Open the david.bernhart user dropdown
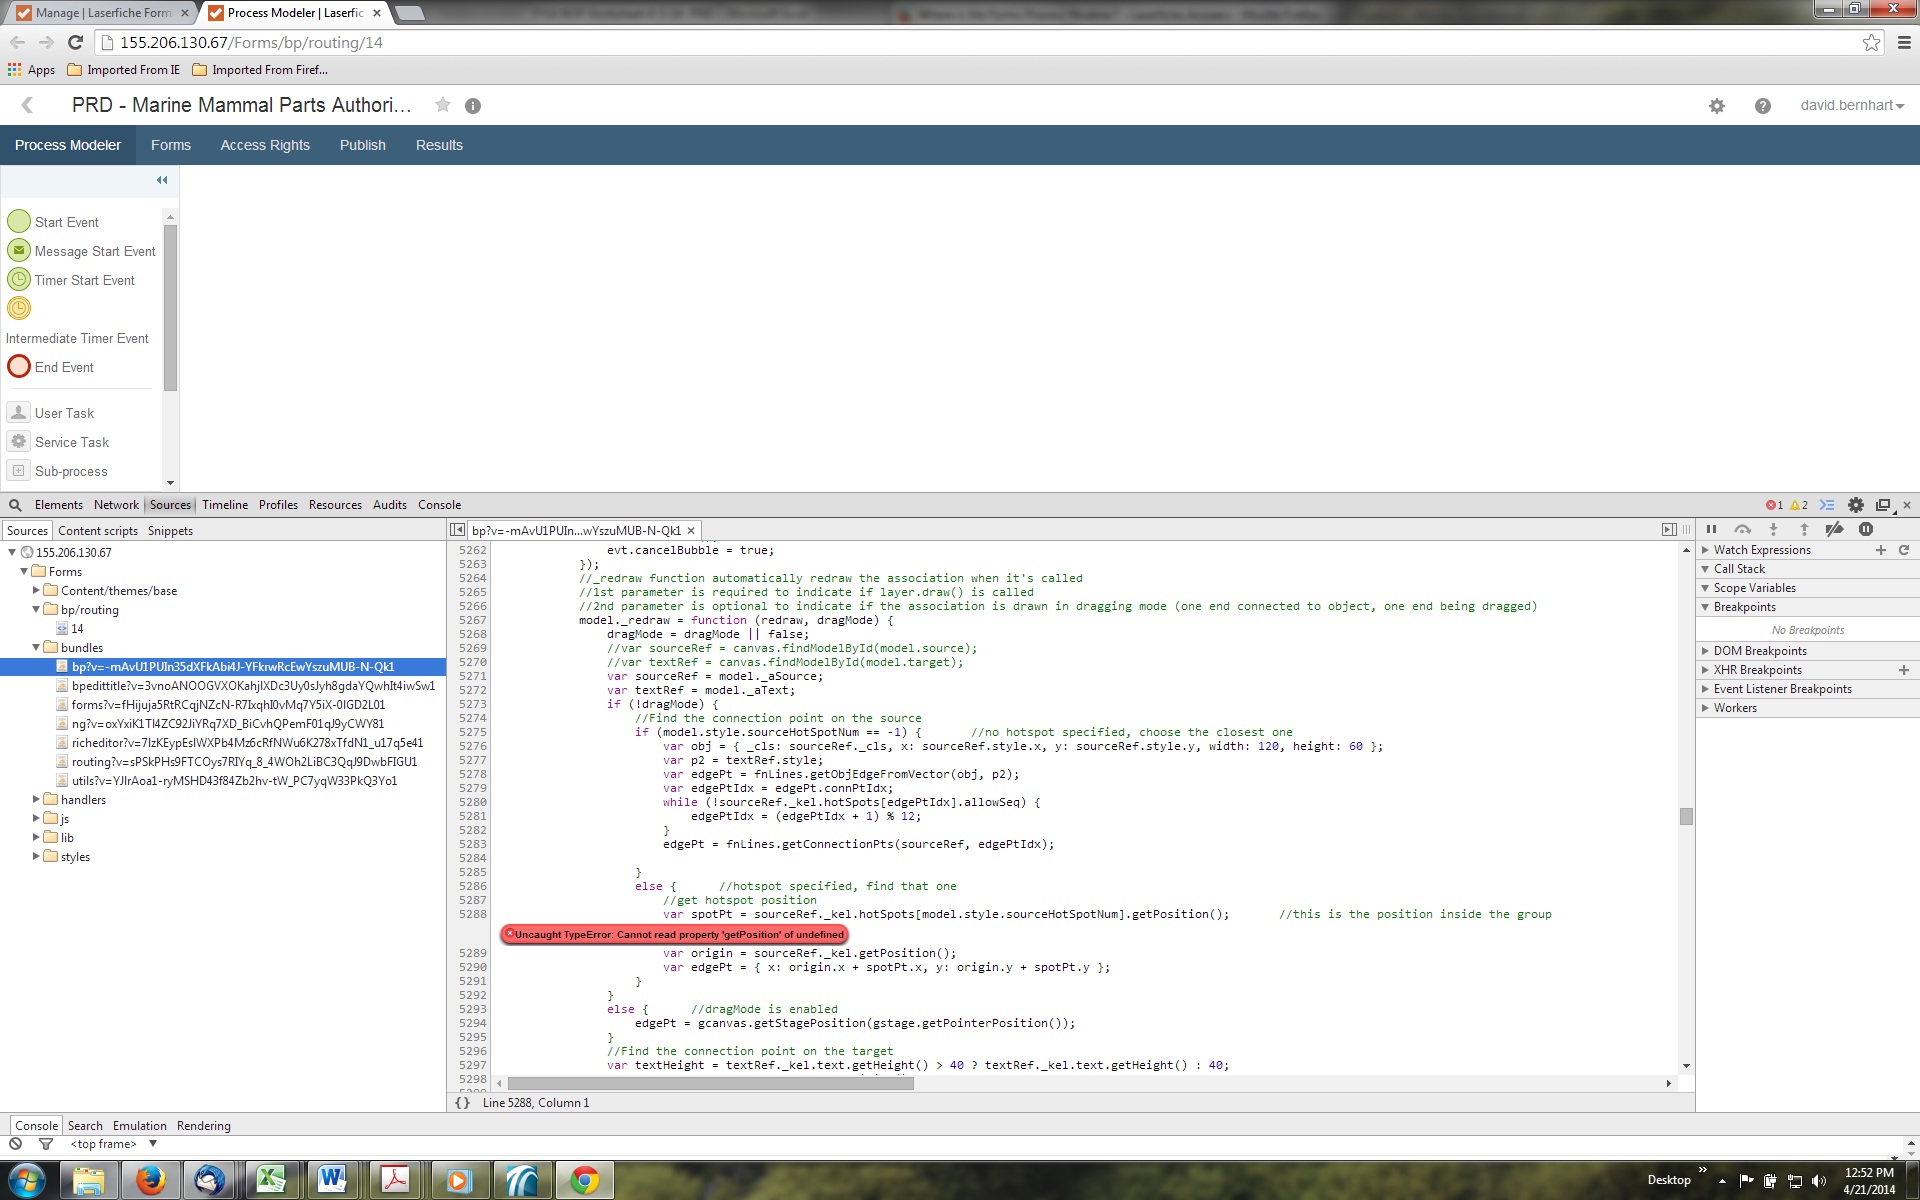 click(1851, 106)
